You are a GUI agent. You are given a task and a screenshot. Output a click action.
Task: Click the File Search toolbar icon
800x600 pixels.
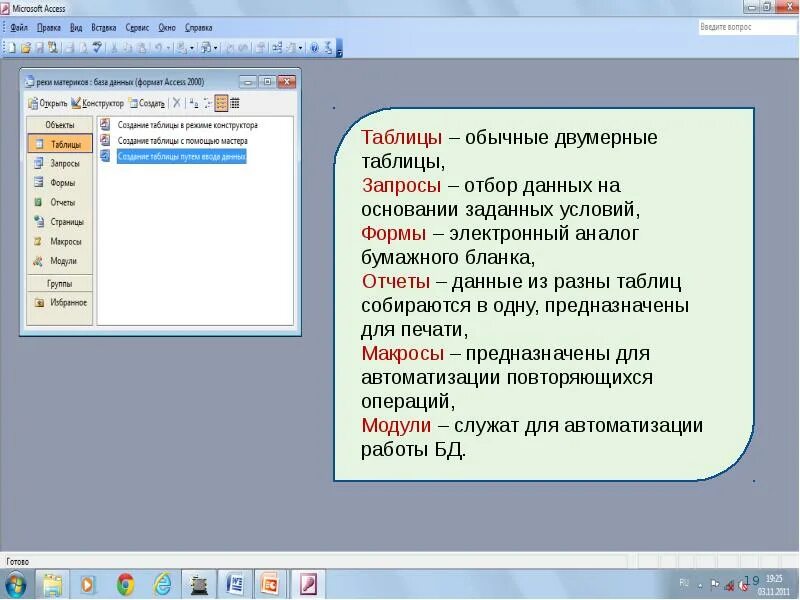pyautogui.click(x=53, y=48)
